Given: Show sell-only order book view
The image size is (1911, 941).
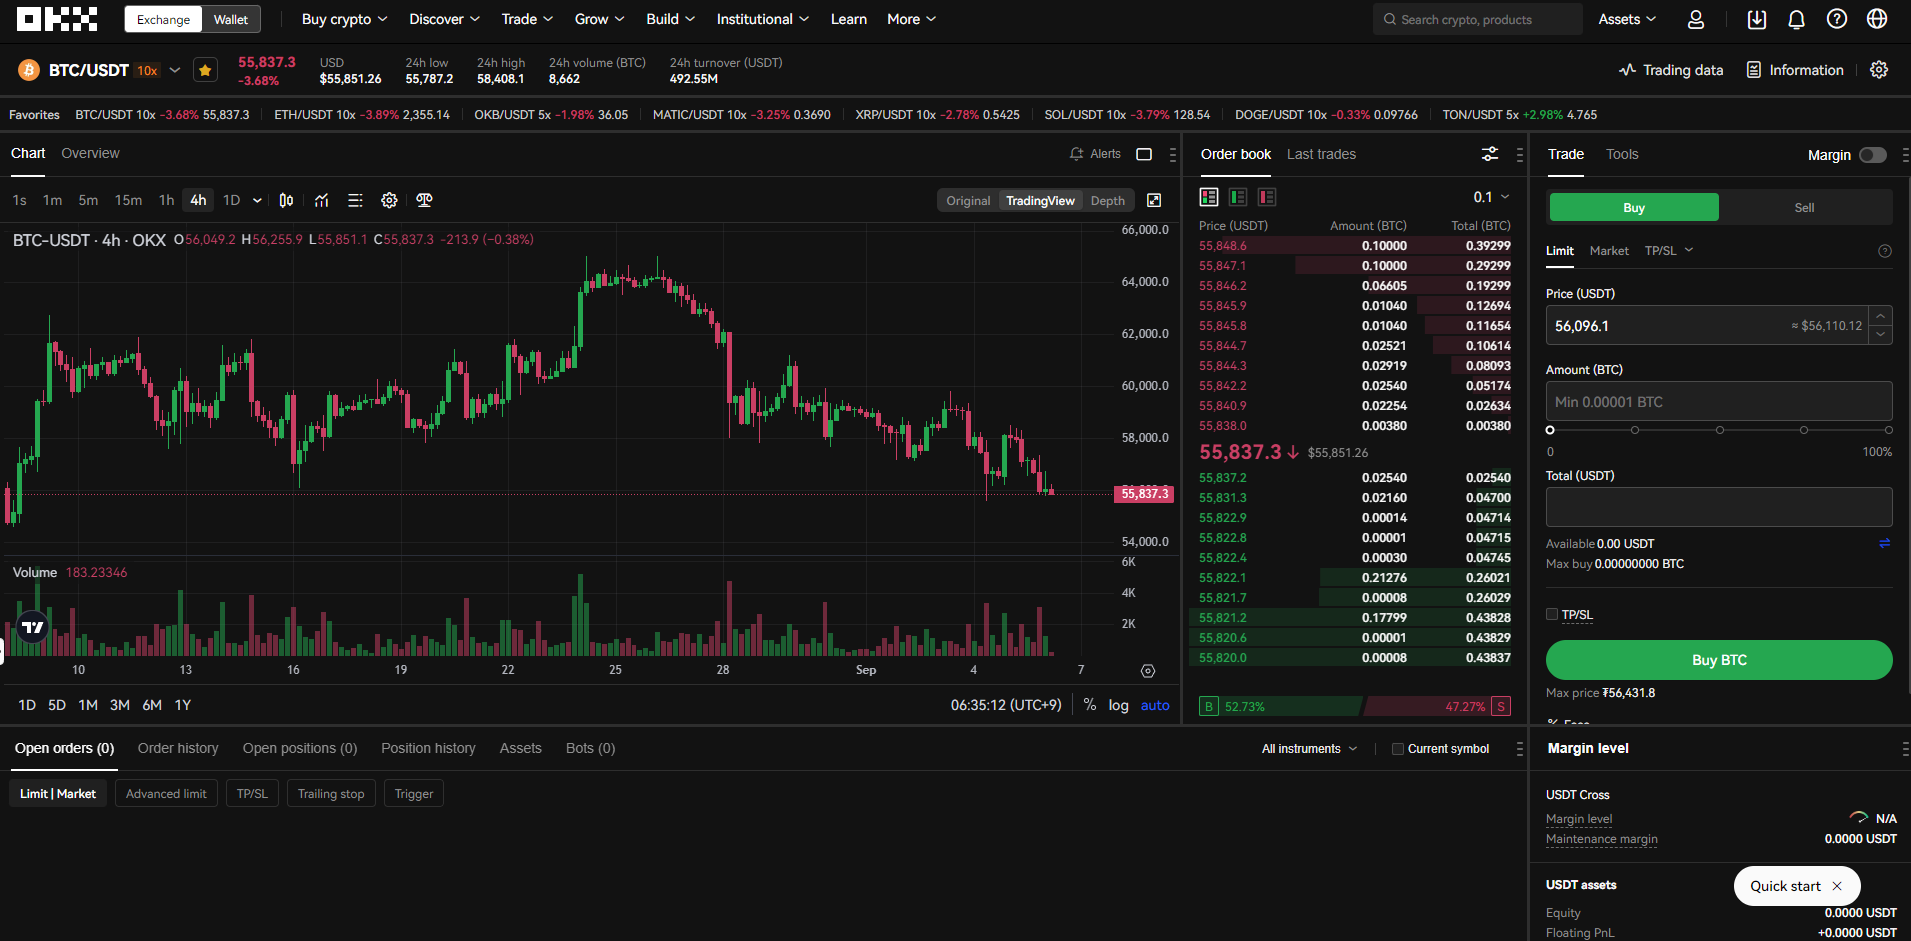Looking at the screenshot, I should tap(1267, 197).
